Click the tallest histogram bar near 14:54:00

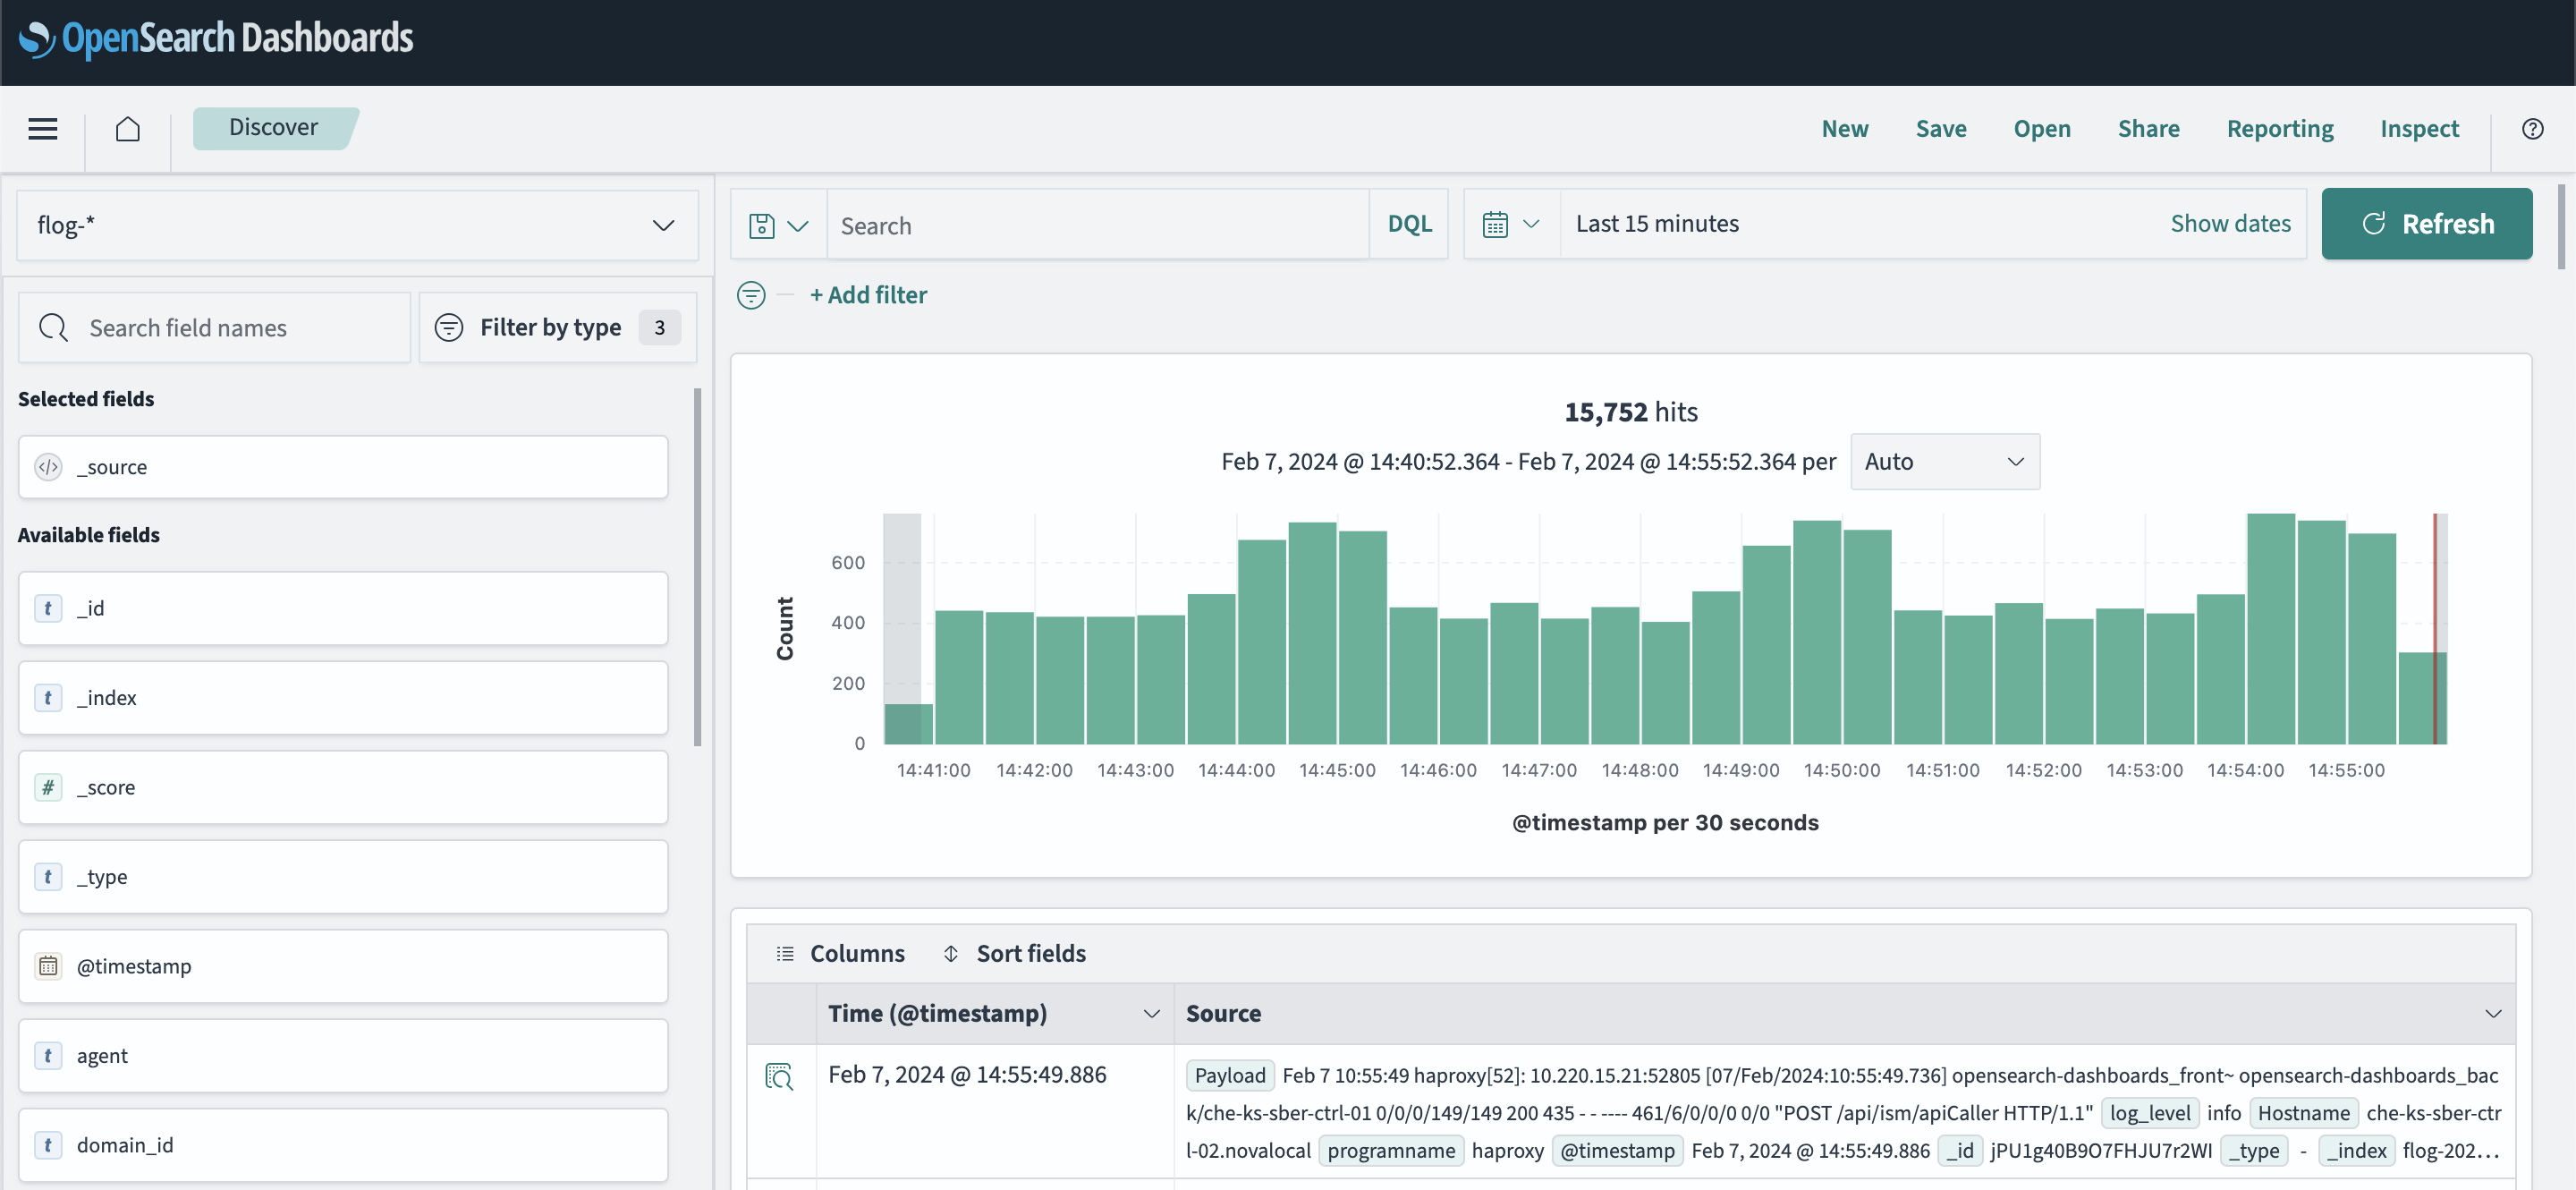tap(2270, 628)
